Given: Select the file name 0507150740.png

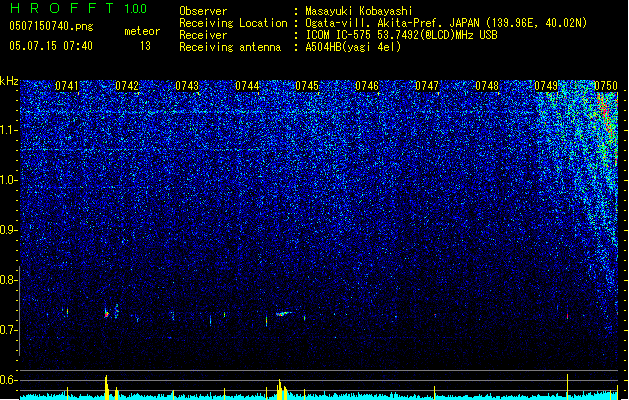Looking at the screenshot, I should [x=51, y=26].
